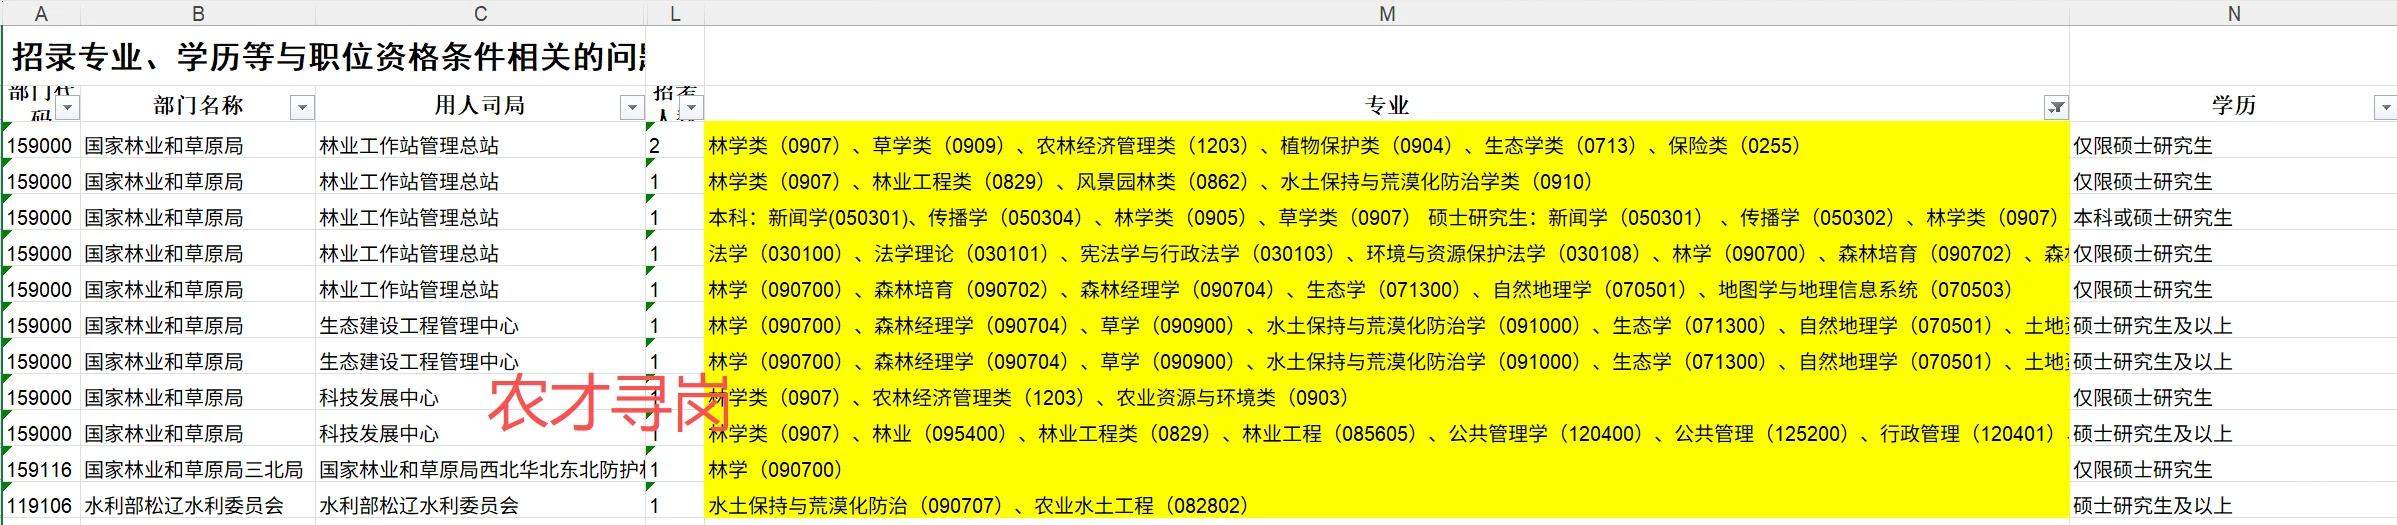
Task: Select major cell starting 本科：新闻学(050301)
Action: [x=1387, y=217]
